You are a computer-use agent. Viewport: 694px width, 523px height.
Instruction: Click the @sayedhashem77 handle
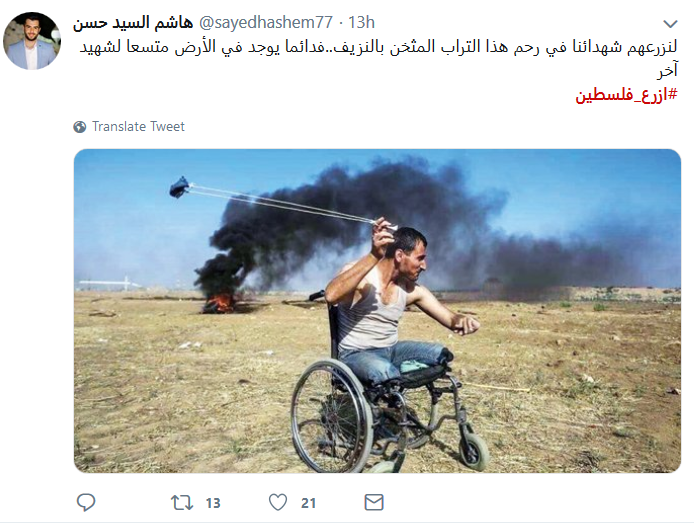tap(266, 22)
